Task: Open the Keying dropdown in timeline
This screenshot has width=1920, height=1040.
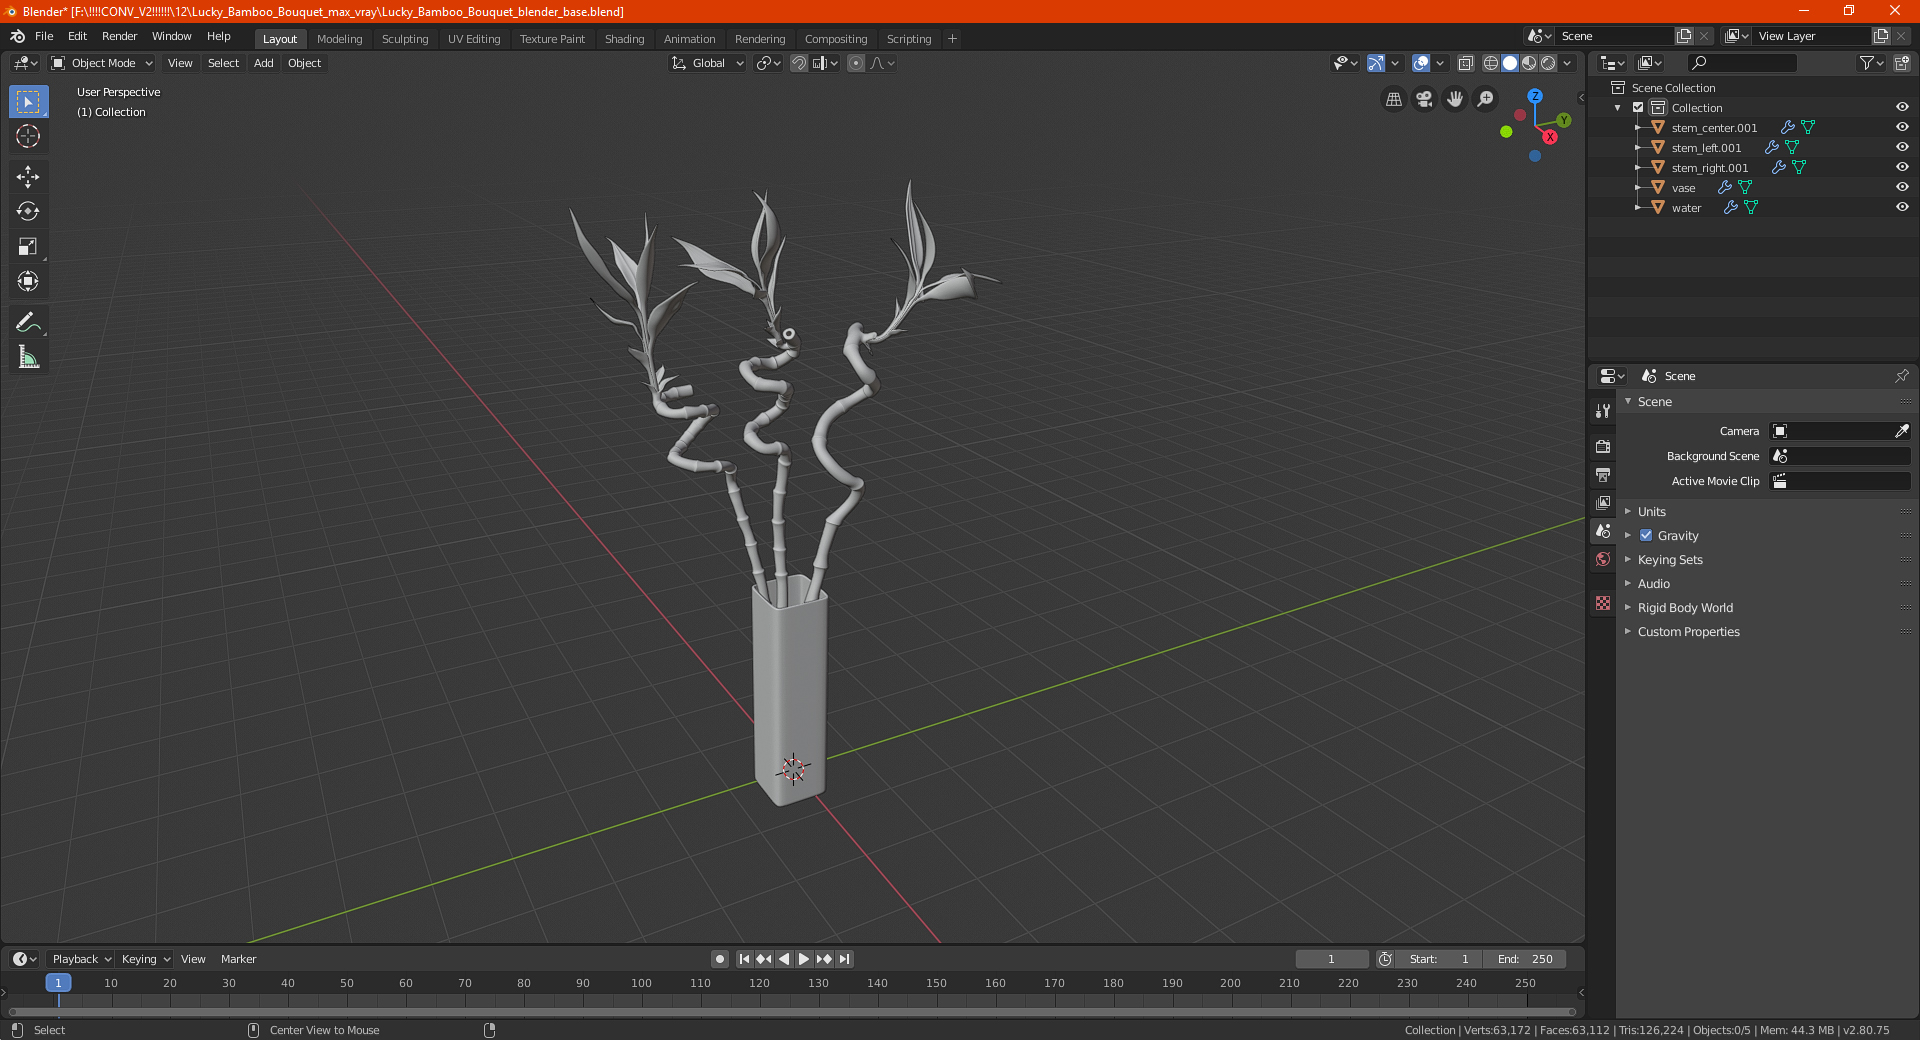Action: coord(145,959)
